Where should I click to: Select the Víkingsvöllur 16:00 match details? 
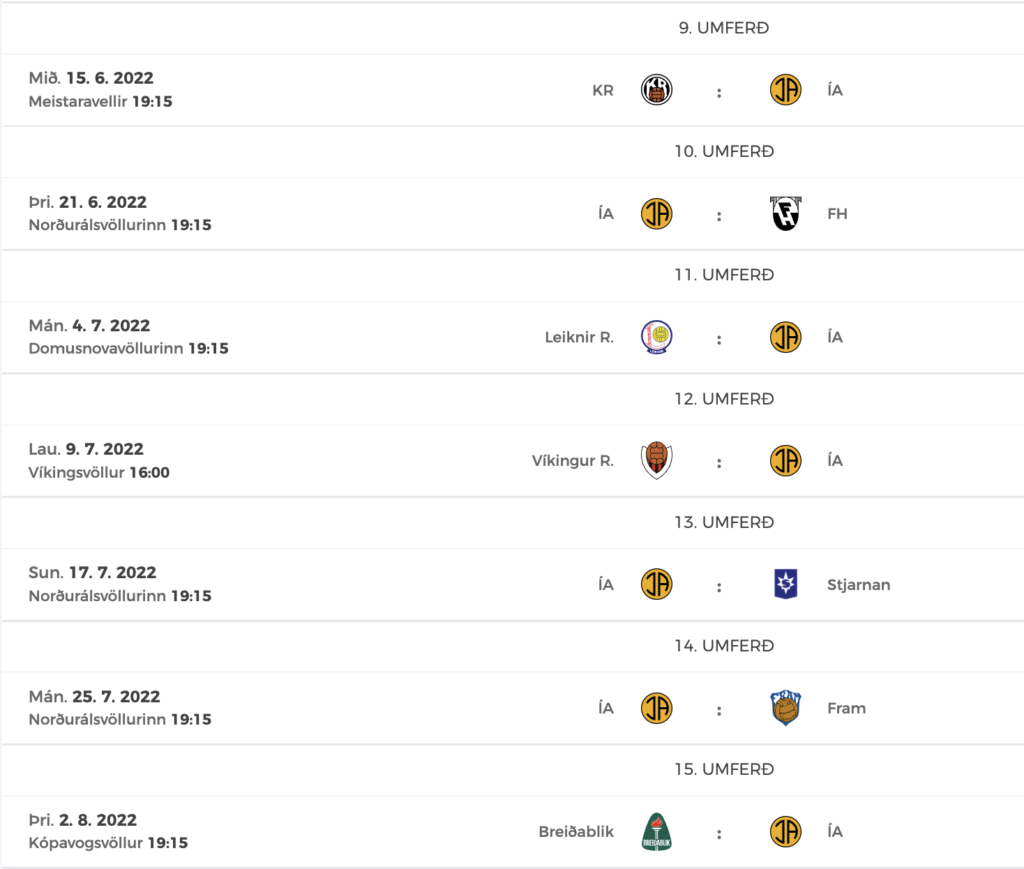point(99,473)
